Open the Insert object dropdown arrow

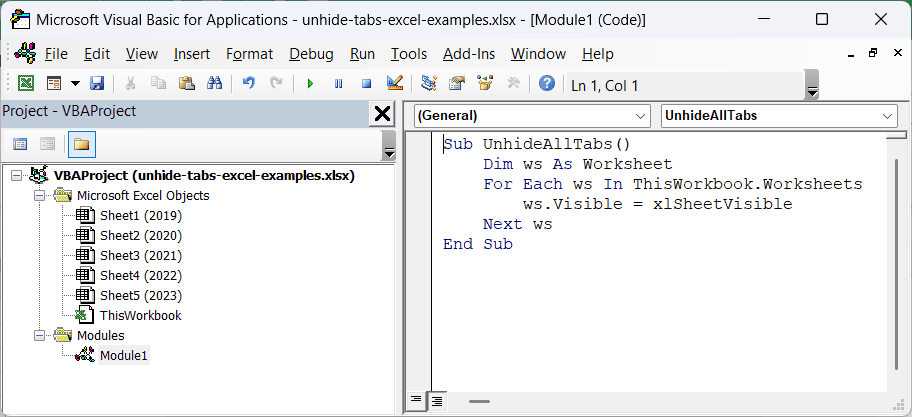[75, 84]
